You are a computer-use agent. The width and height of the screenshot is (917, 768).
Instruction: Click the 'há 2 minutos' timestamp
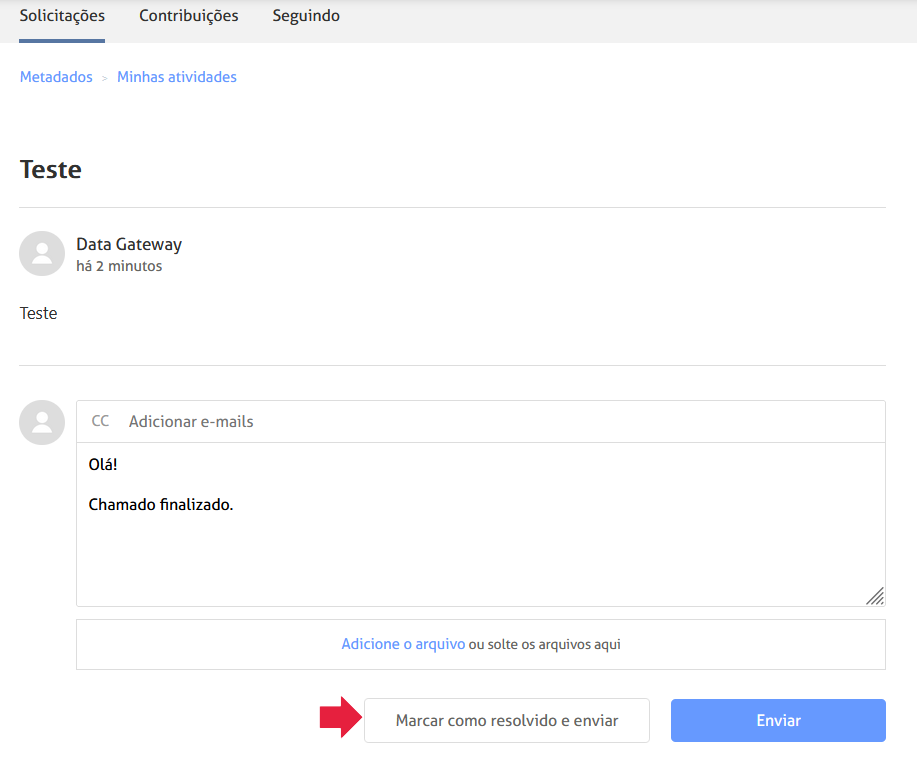click(119, 267)
